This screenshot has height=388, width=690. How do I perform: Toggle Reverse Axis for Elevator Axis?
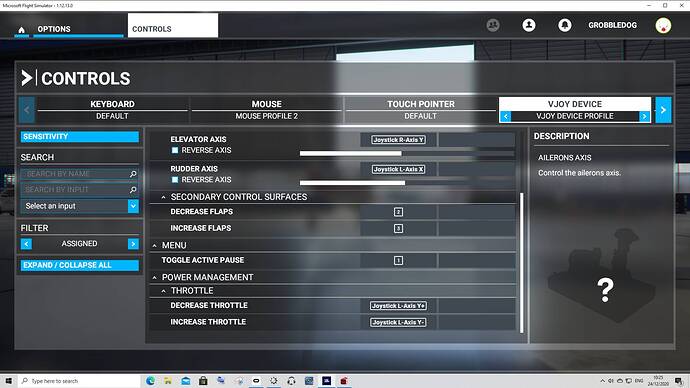click(x=175, y=150)
